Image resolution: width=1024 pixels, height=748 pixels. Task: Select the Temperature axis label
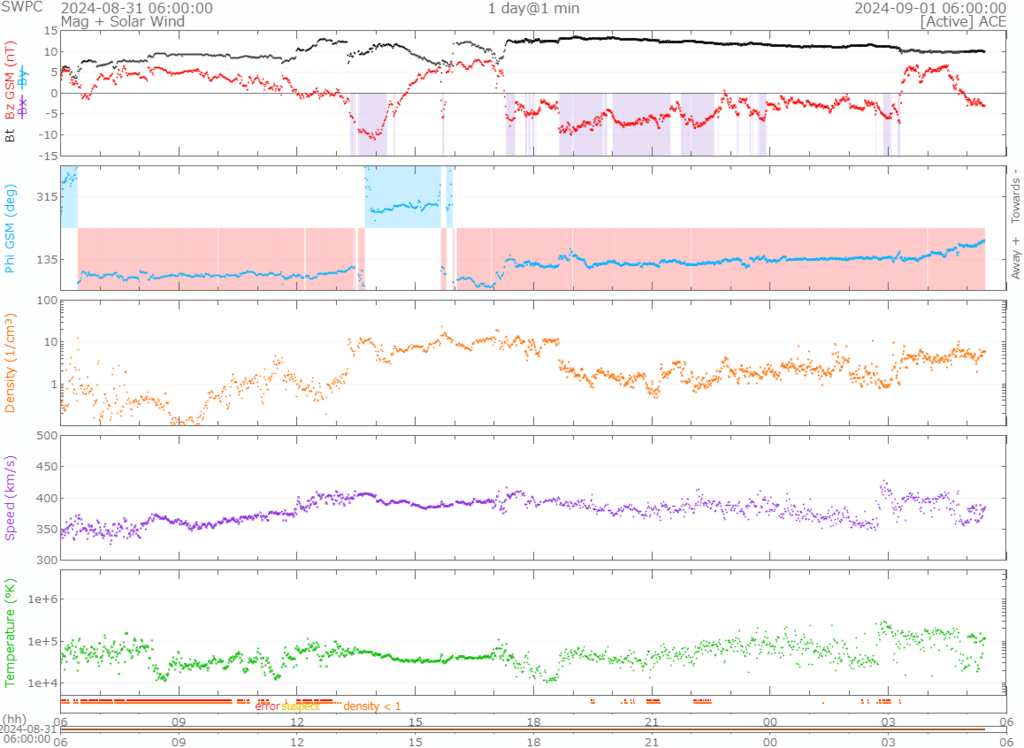point(11,627)
